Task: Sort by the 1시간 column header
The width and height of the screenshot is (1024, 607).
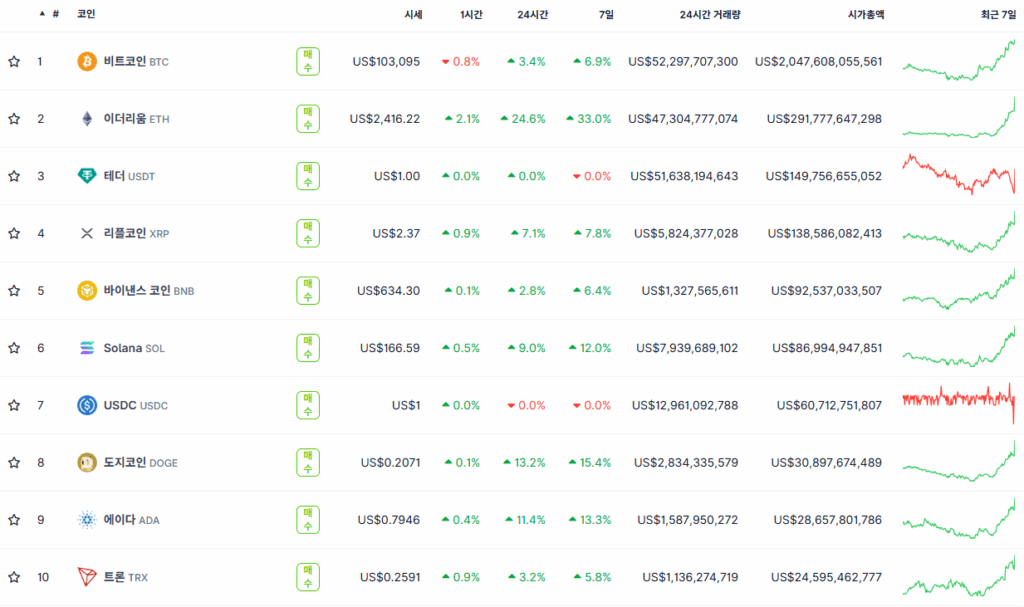Action: [x=471, y=14]
